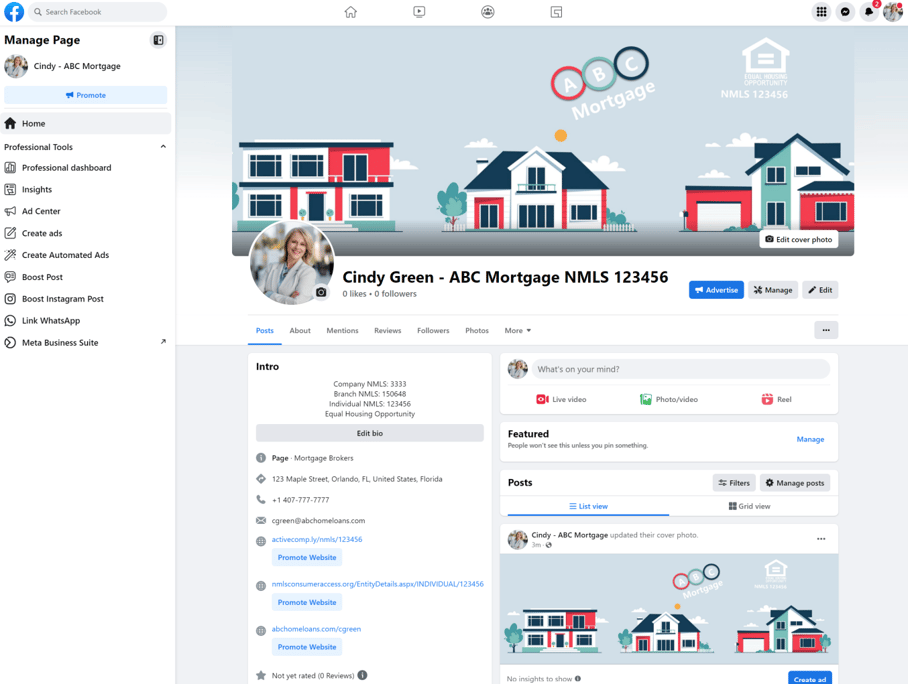Viewport: 908px width, 684px height.
Task: Open Watch from the top navigation
Action: (x=419, y=11)
